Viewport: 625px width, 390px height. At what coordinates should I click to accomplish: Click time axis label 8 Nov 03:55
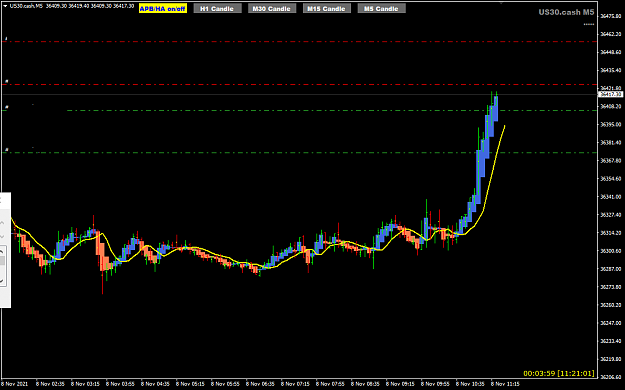coord(120,384)
